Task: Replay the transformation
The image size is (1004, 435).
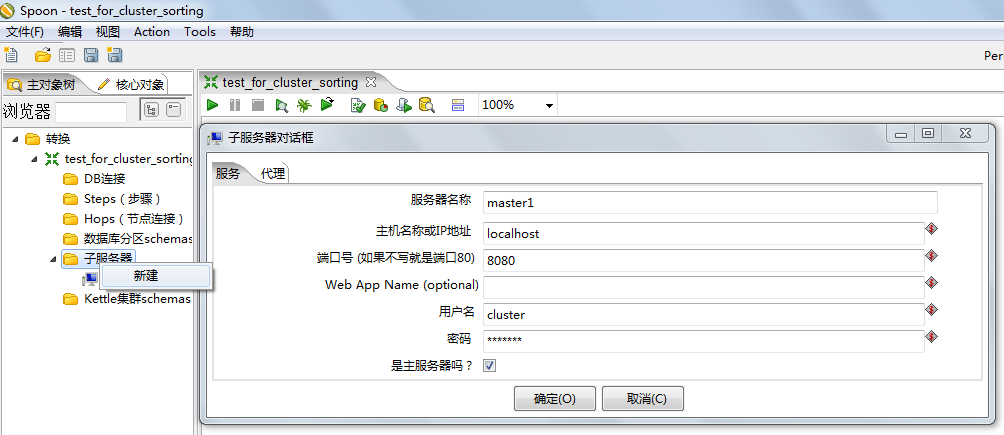Action: pyautogui.click(x=327, y=104)
